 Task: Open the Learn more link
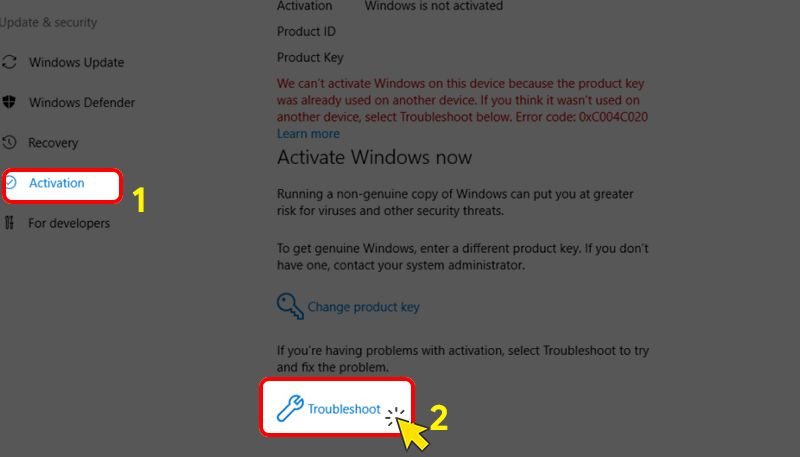(x=308, y=134)
